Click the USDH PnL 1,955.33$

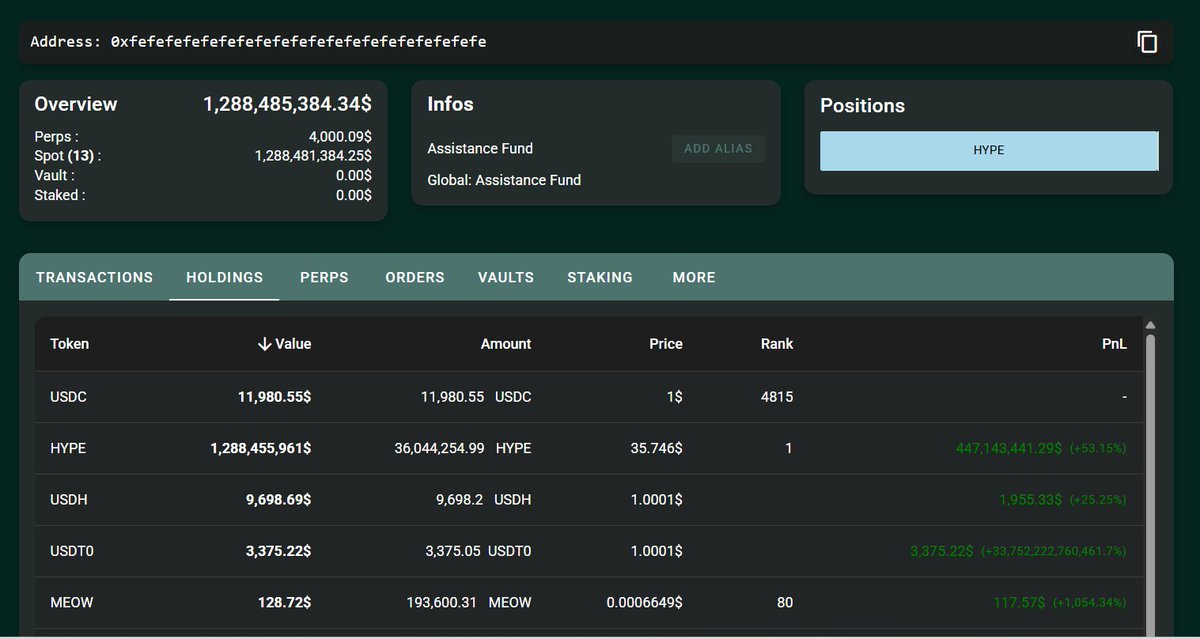coord(1031,500)
